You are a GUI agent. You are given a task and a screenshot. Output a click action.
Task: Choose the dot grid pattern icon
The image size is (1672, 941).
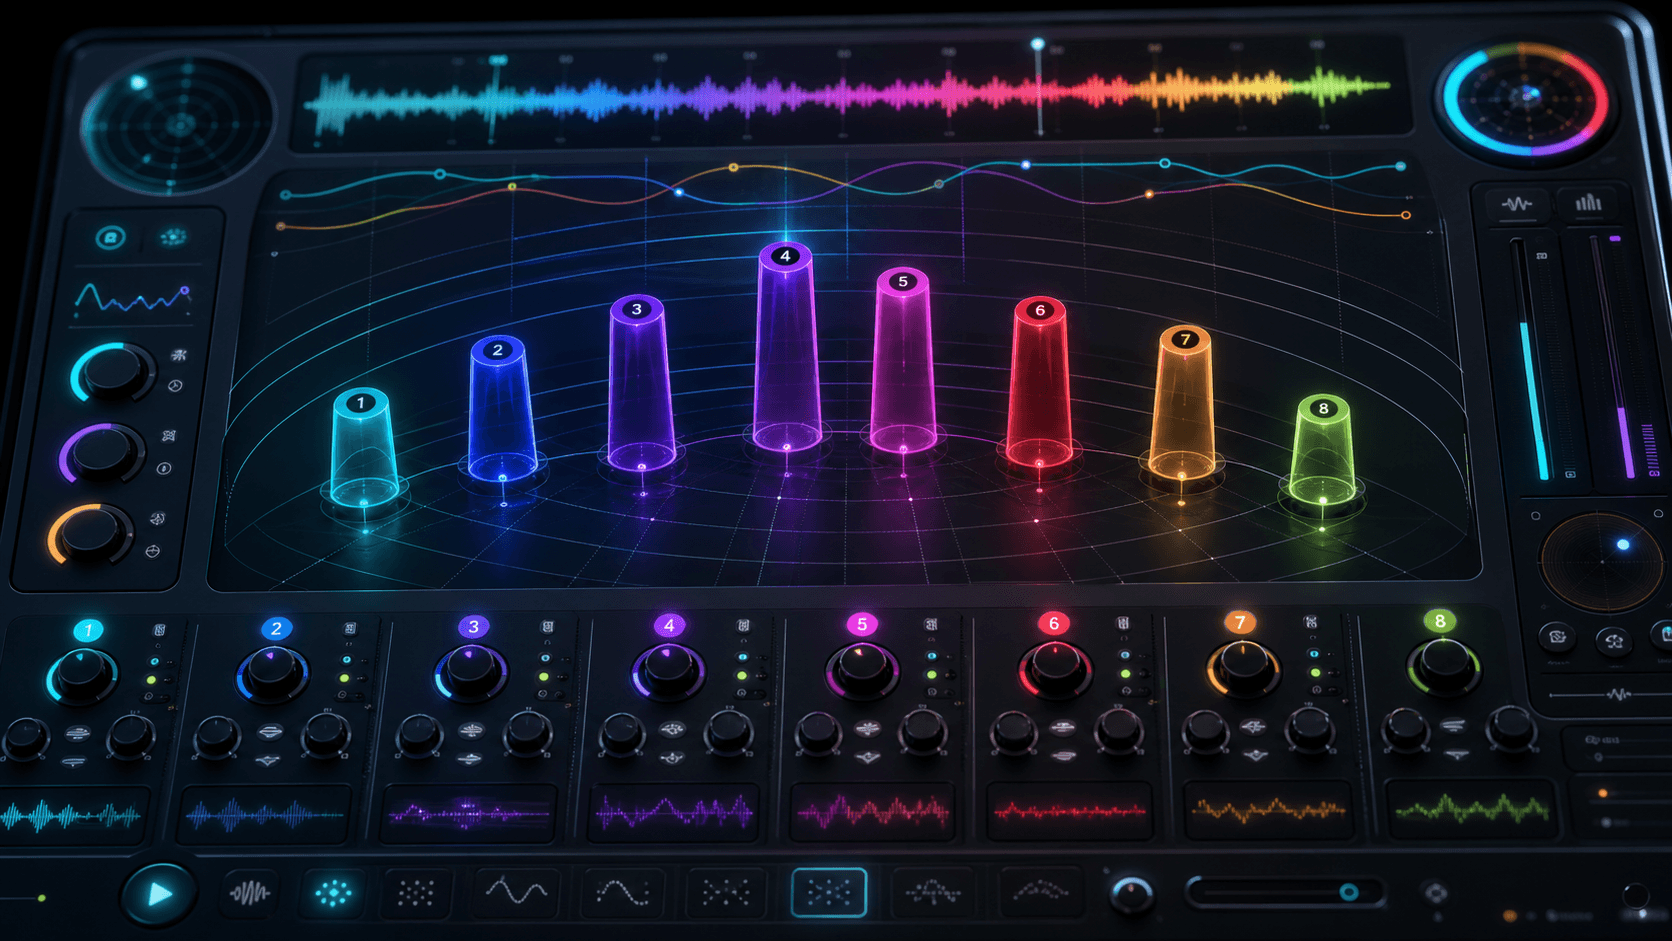coord(416,893)
